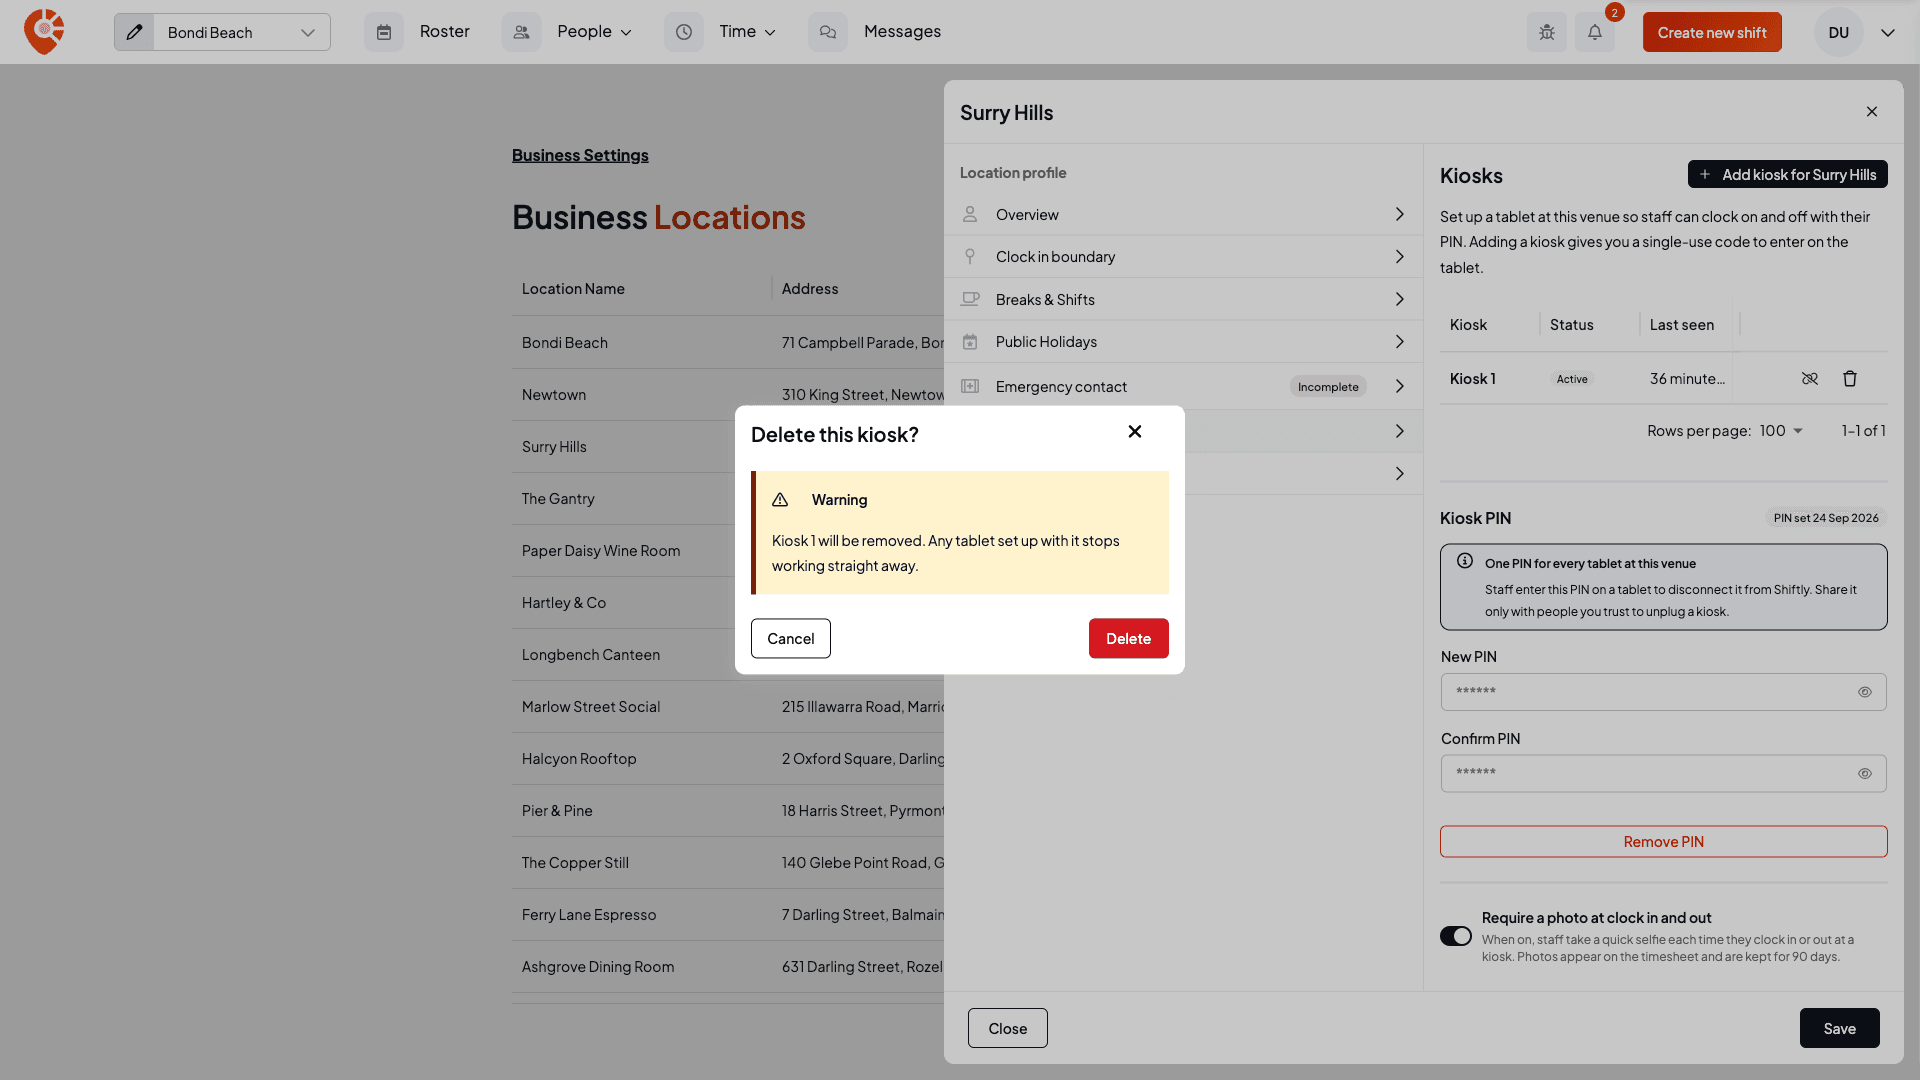Image resolution: width=1920 pixels, height=1080 pixels.
Task: Click the Overview person icon
Action: [970, 214]
